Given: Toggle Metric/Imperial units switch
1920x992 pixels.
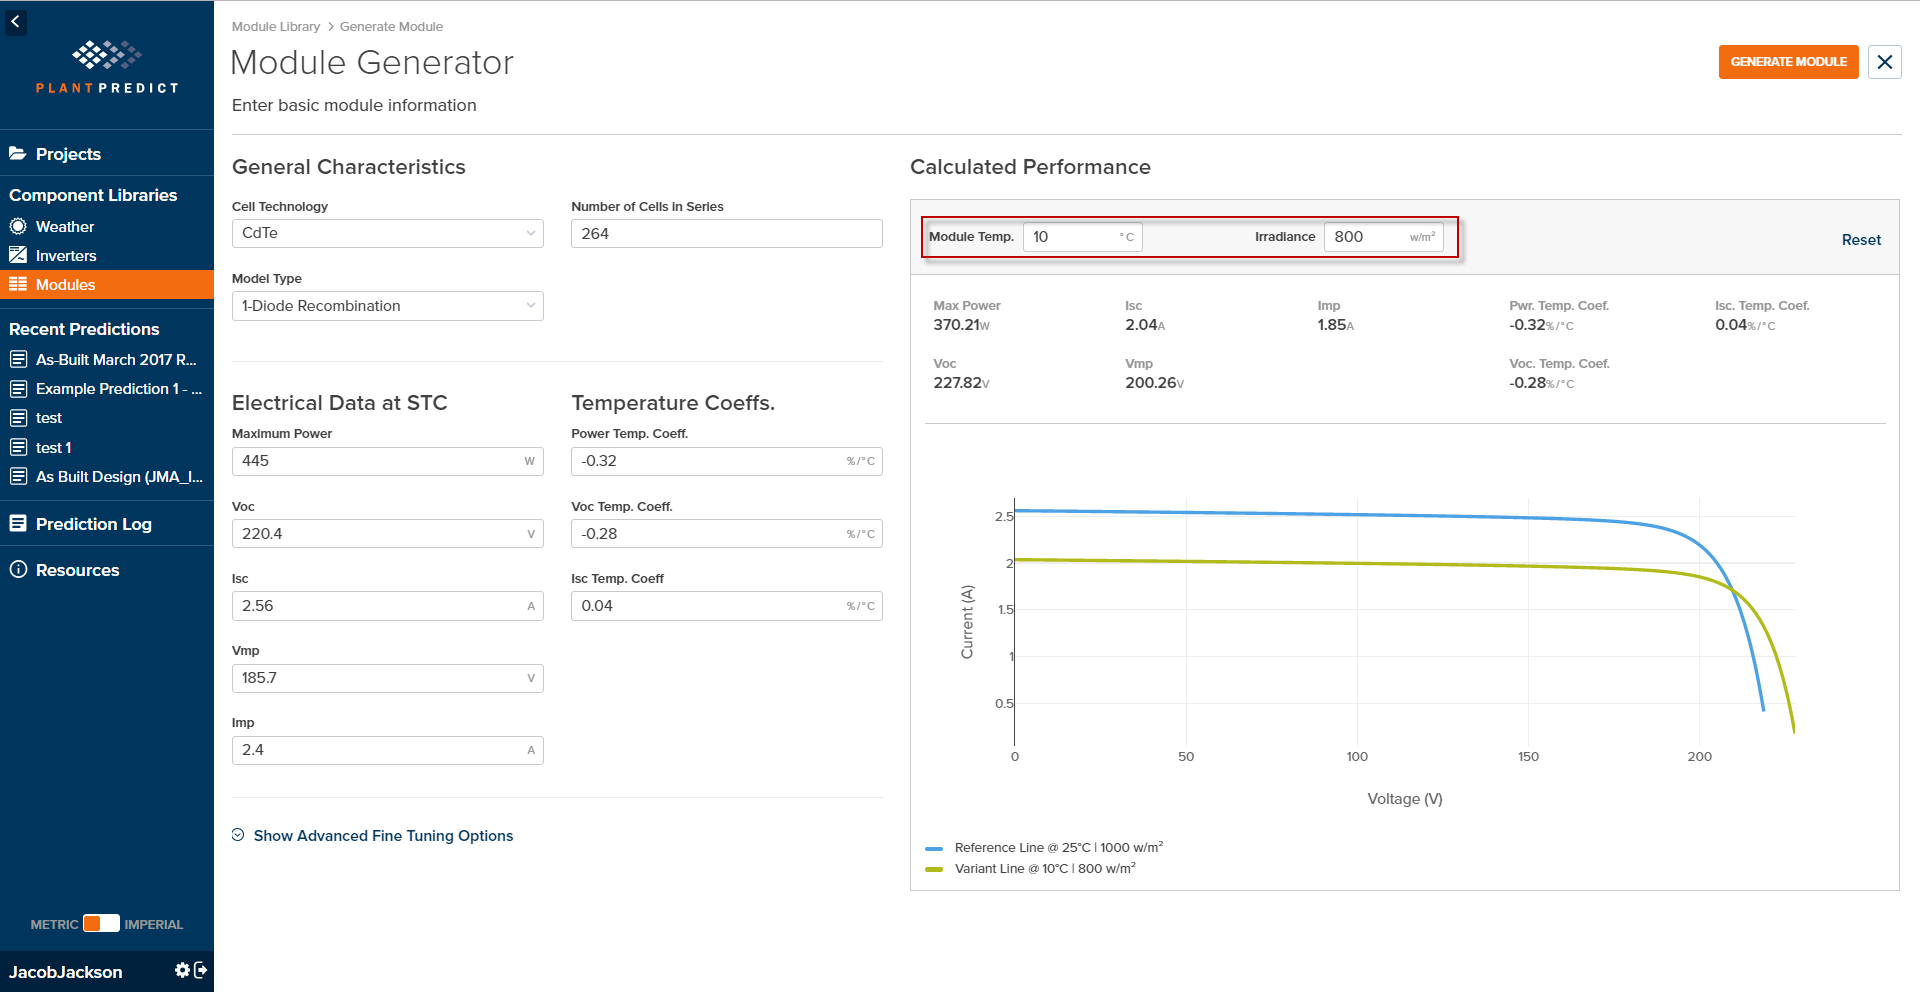Looking at the screenshot, I should coord(101,923).
